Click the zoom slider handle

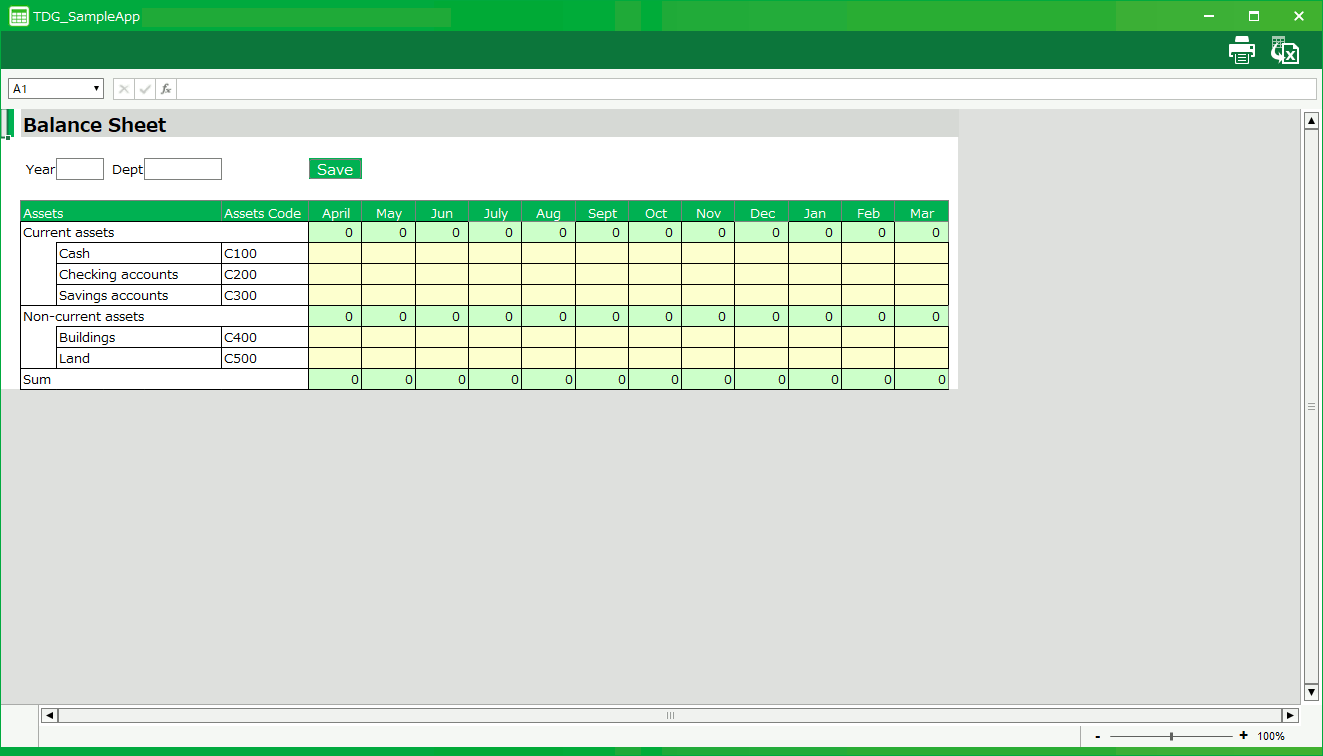click(1171, 736)
